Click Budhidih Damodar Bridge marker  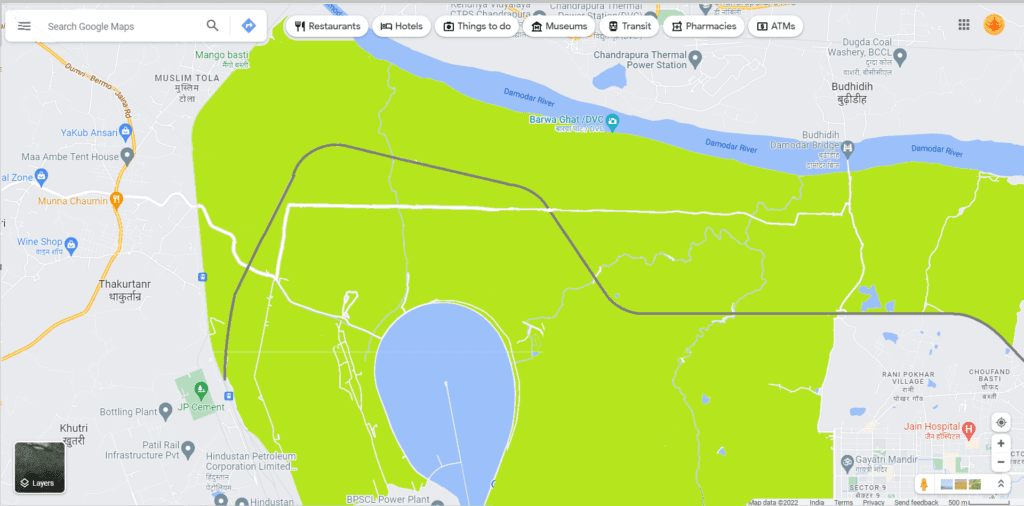pyautogui.click(x=848, y=150)
